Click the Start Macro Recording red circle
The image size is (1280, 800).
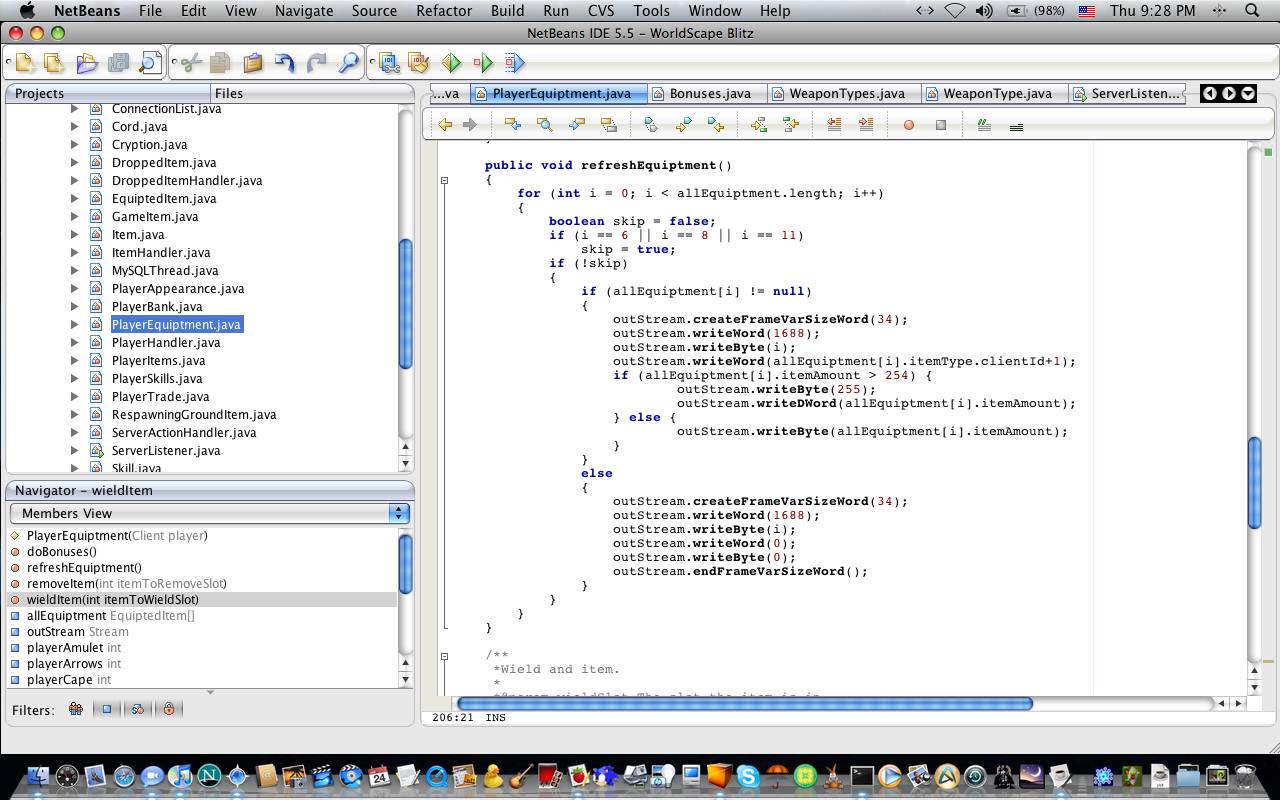(909, 125)
